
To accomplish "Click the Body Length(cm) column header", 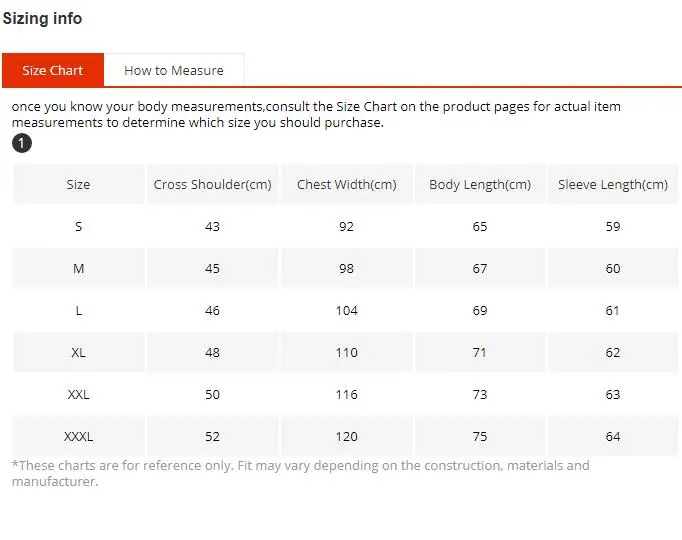I will click(x=480, y=184).
